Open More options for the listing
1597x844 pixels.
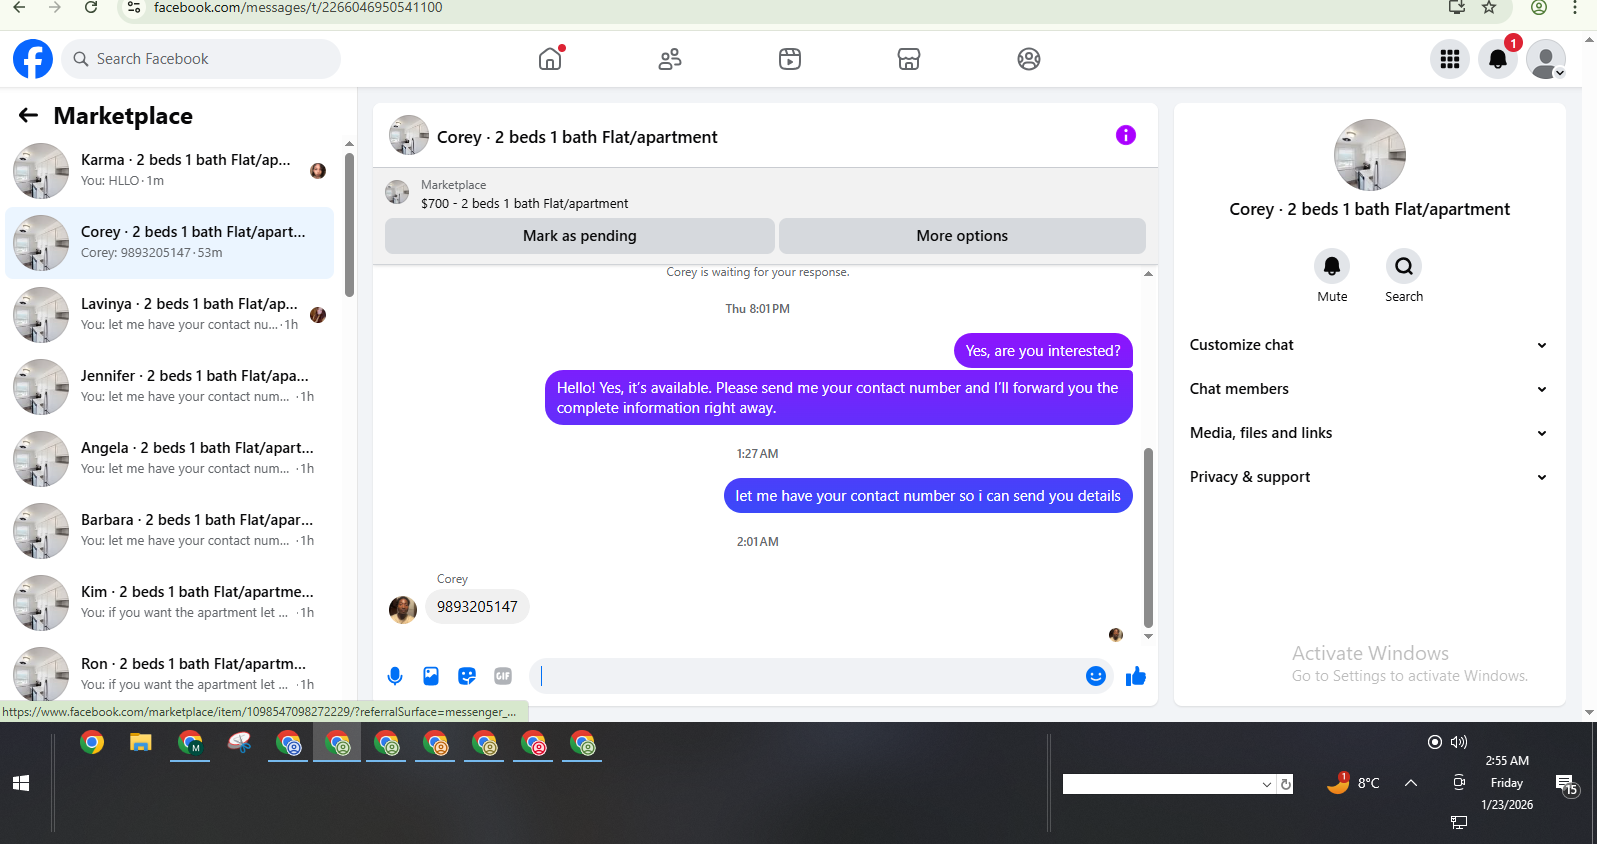(x=962, y=236)
